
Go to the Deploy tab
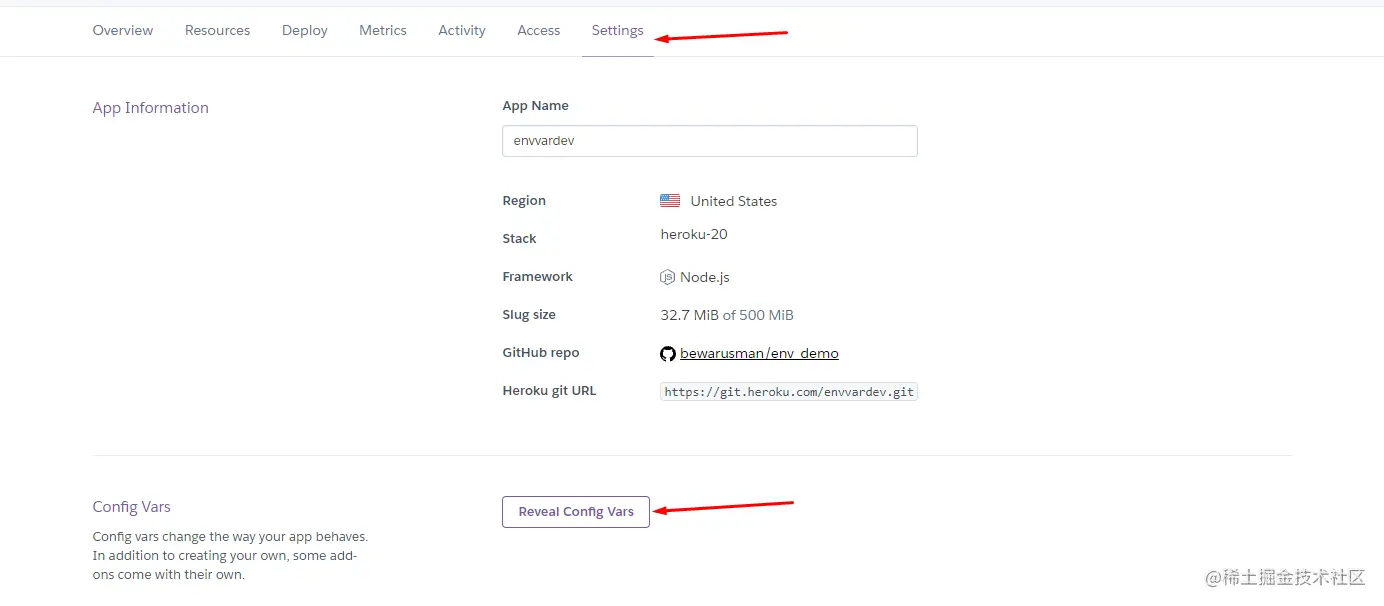click(x=305, y=31)
